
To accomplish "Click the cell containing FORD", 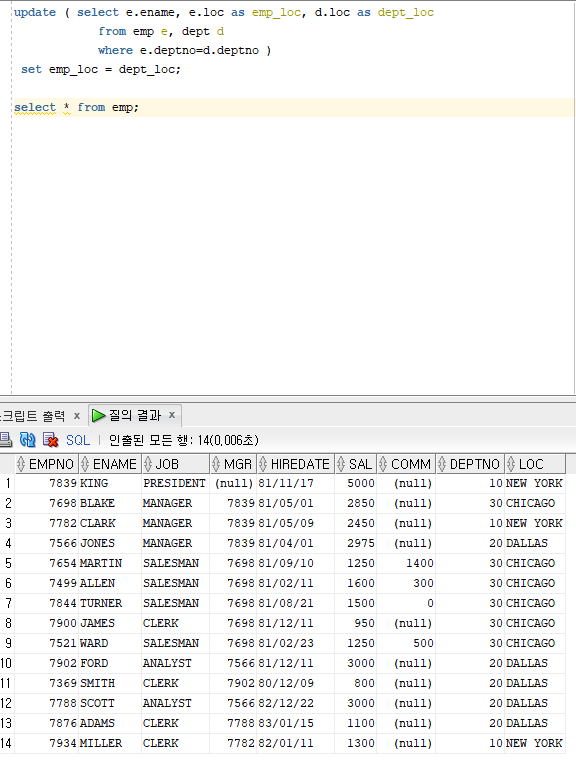I will point(110,663).
